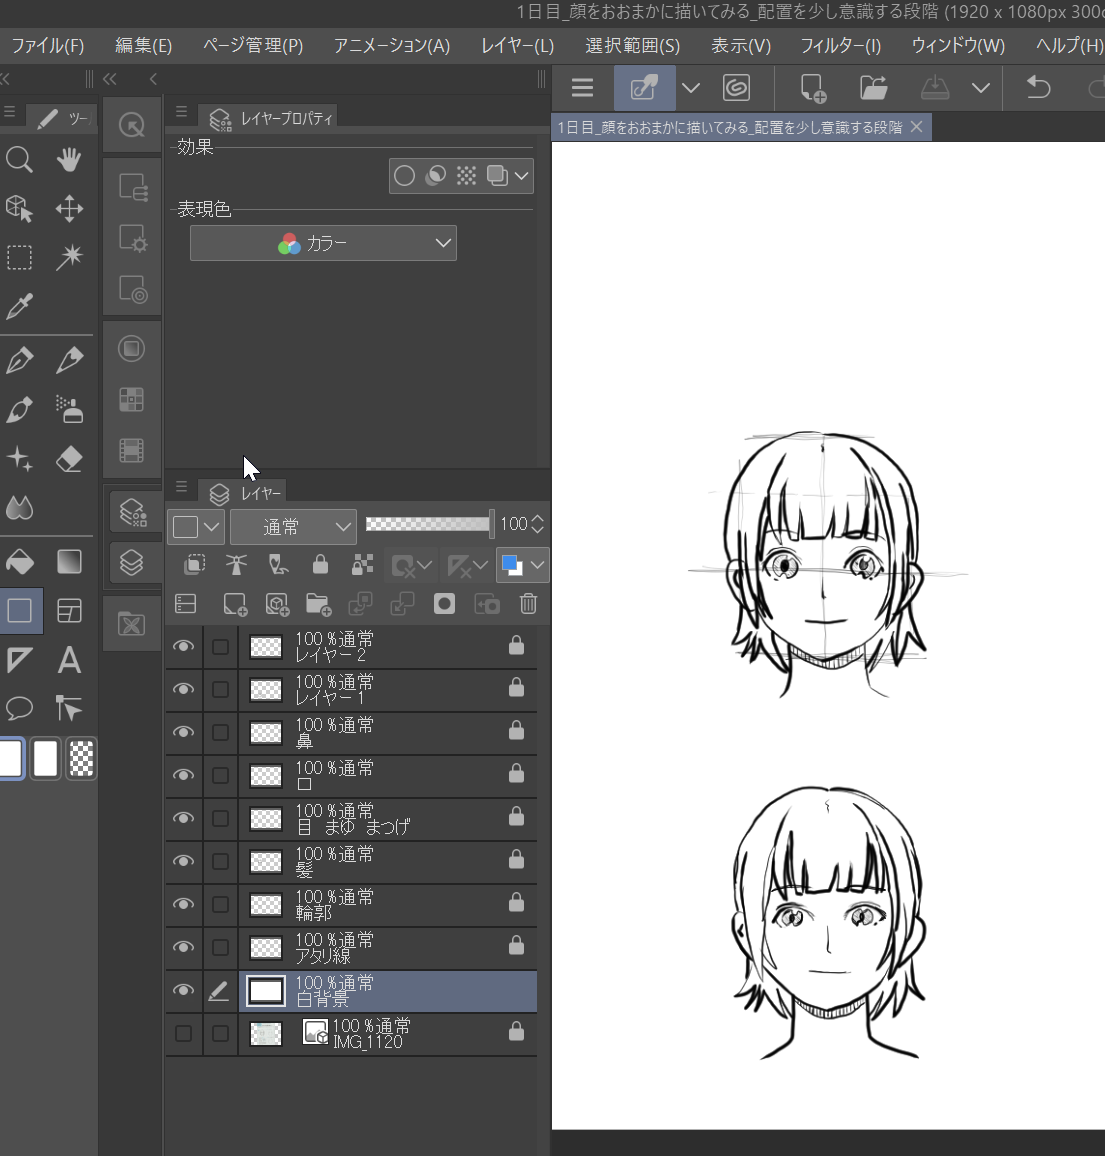Close the open canvas document tab
This screenshot has height=1156, width=1105.
point(916,127)
